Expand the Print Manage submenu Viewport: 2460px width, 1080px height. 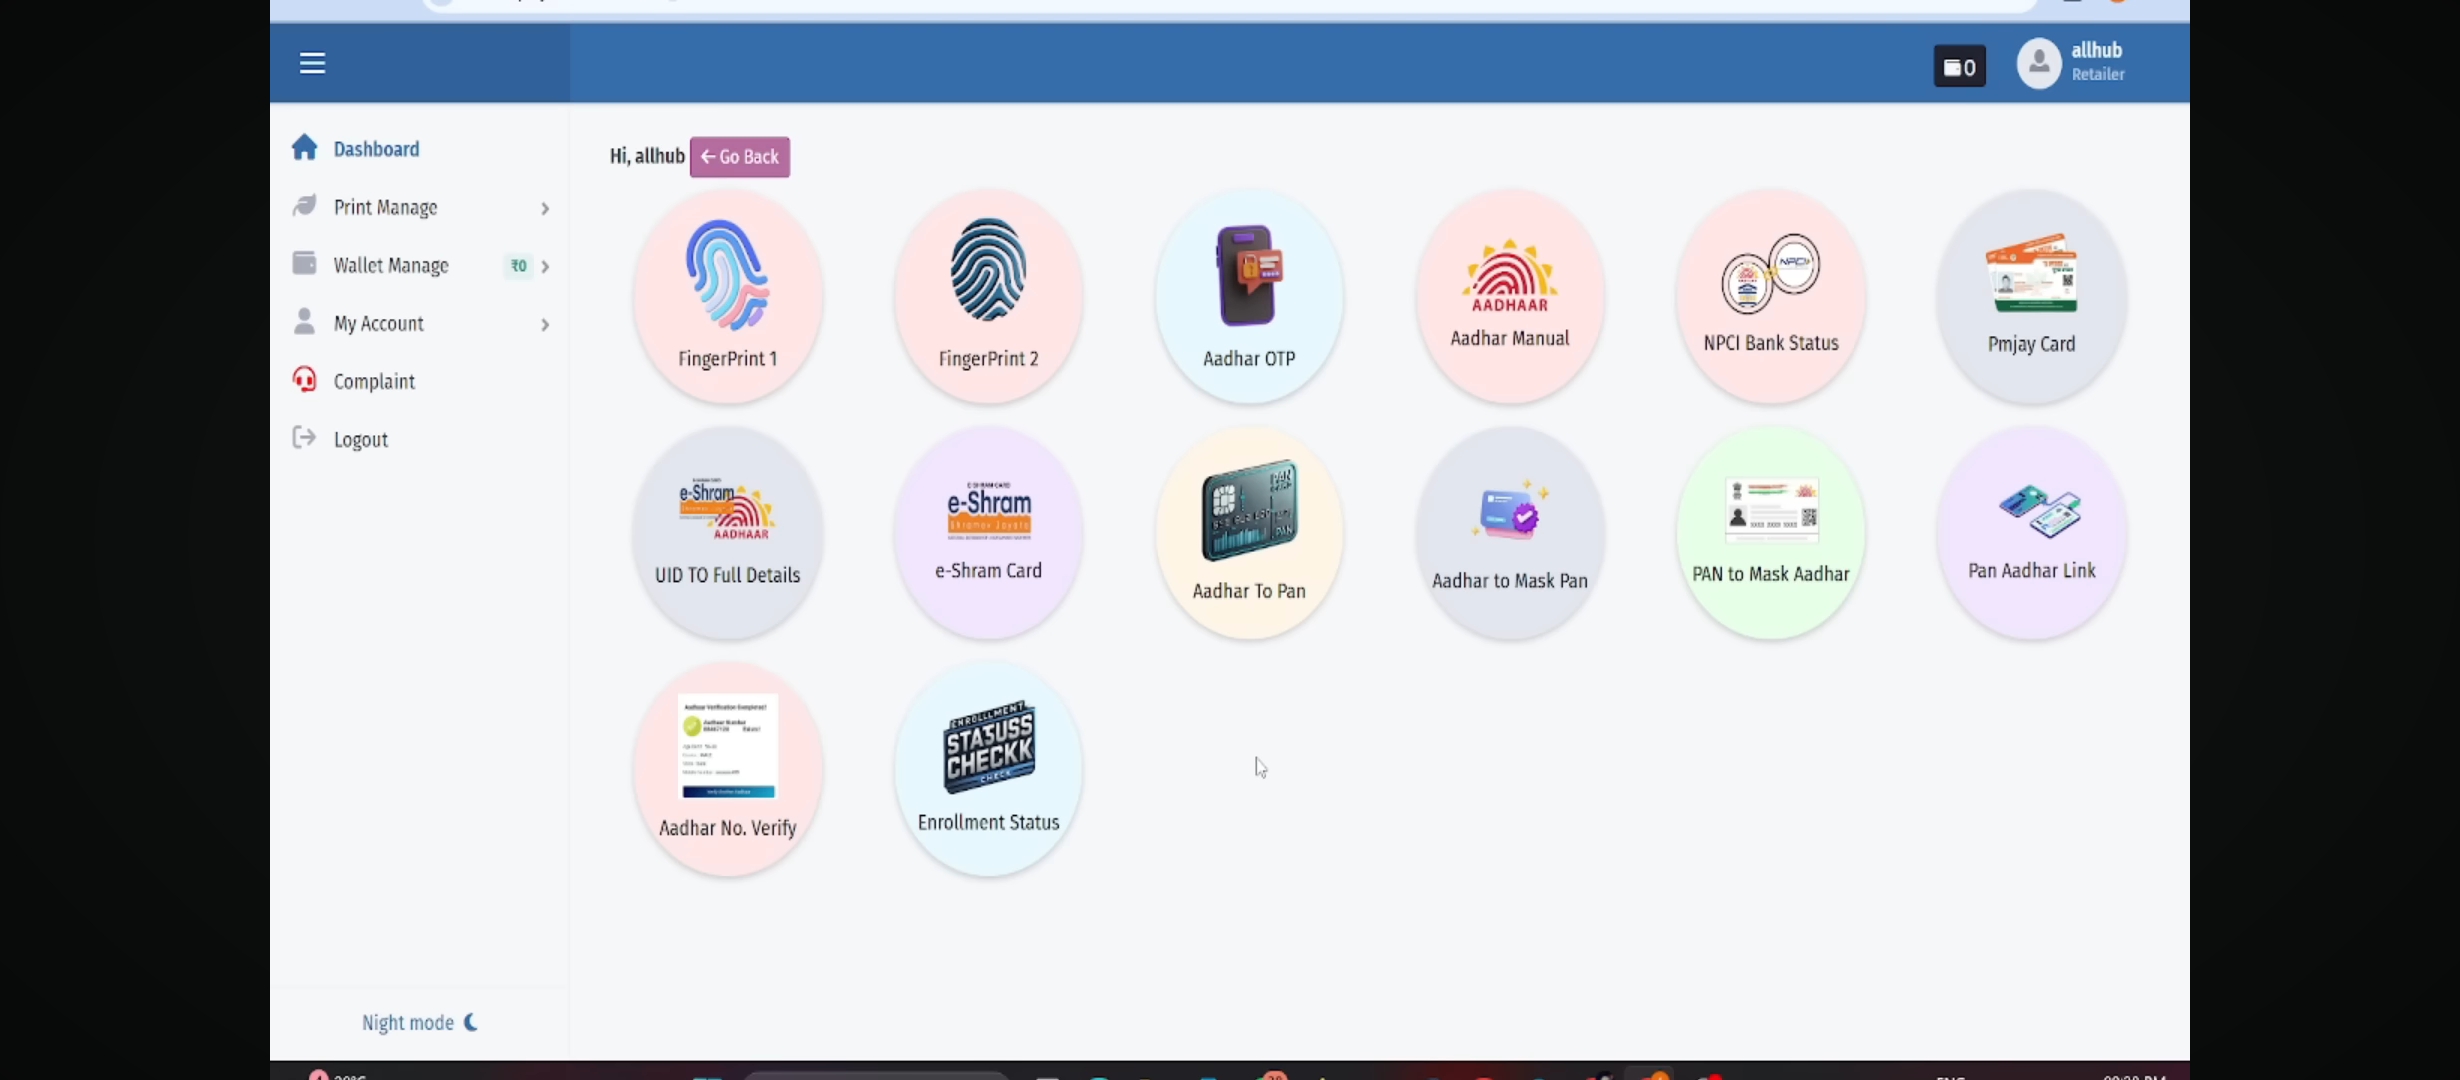point(420,207)
